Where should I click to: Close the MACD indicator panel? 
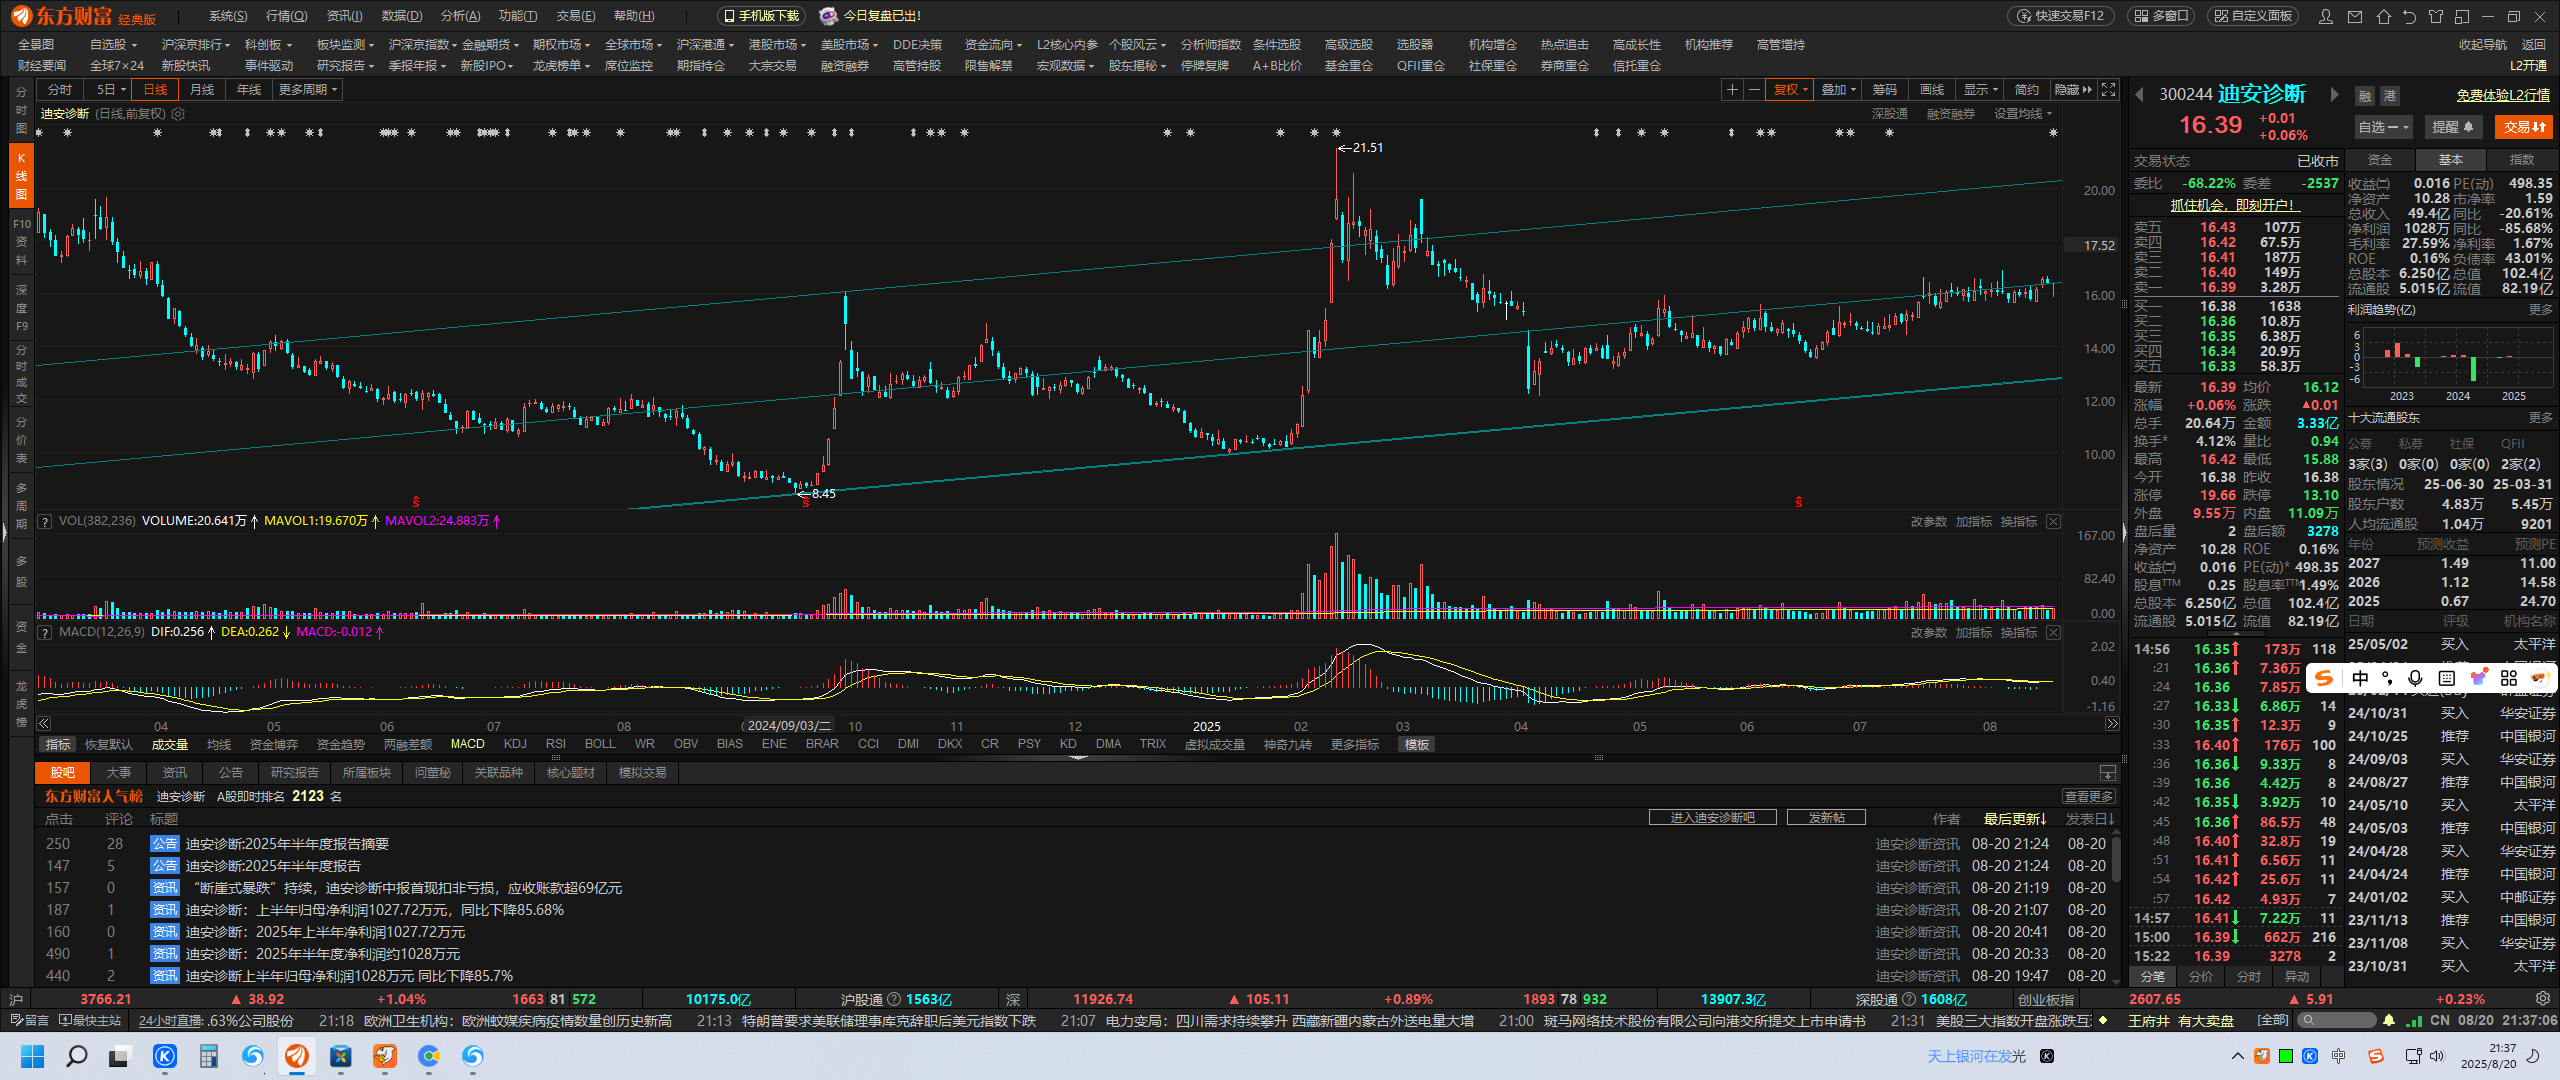coord(2053,632)
